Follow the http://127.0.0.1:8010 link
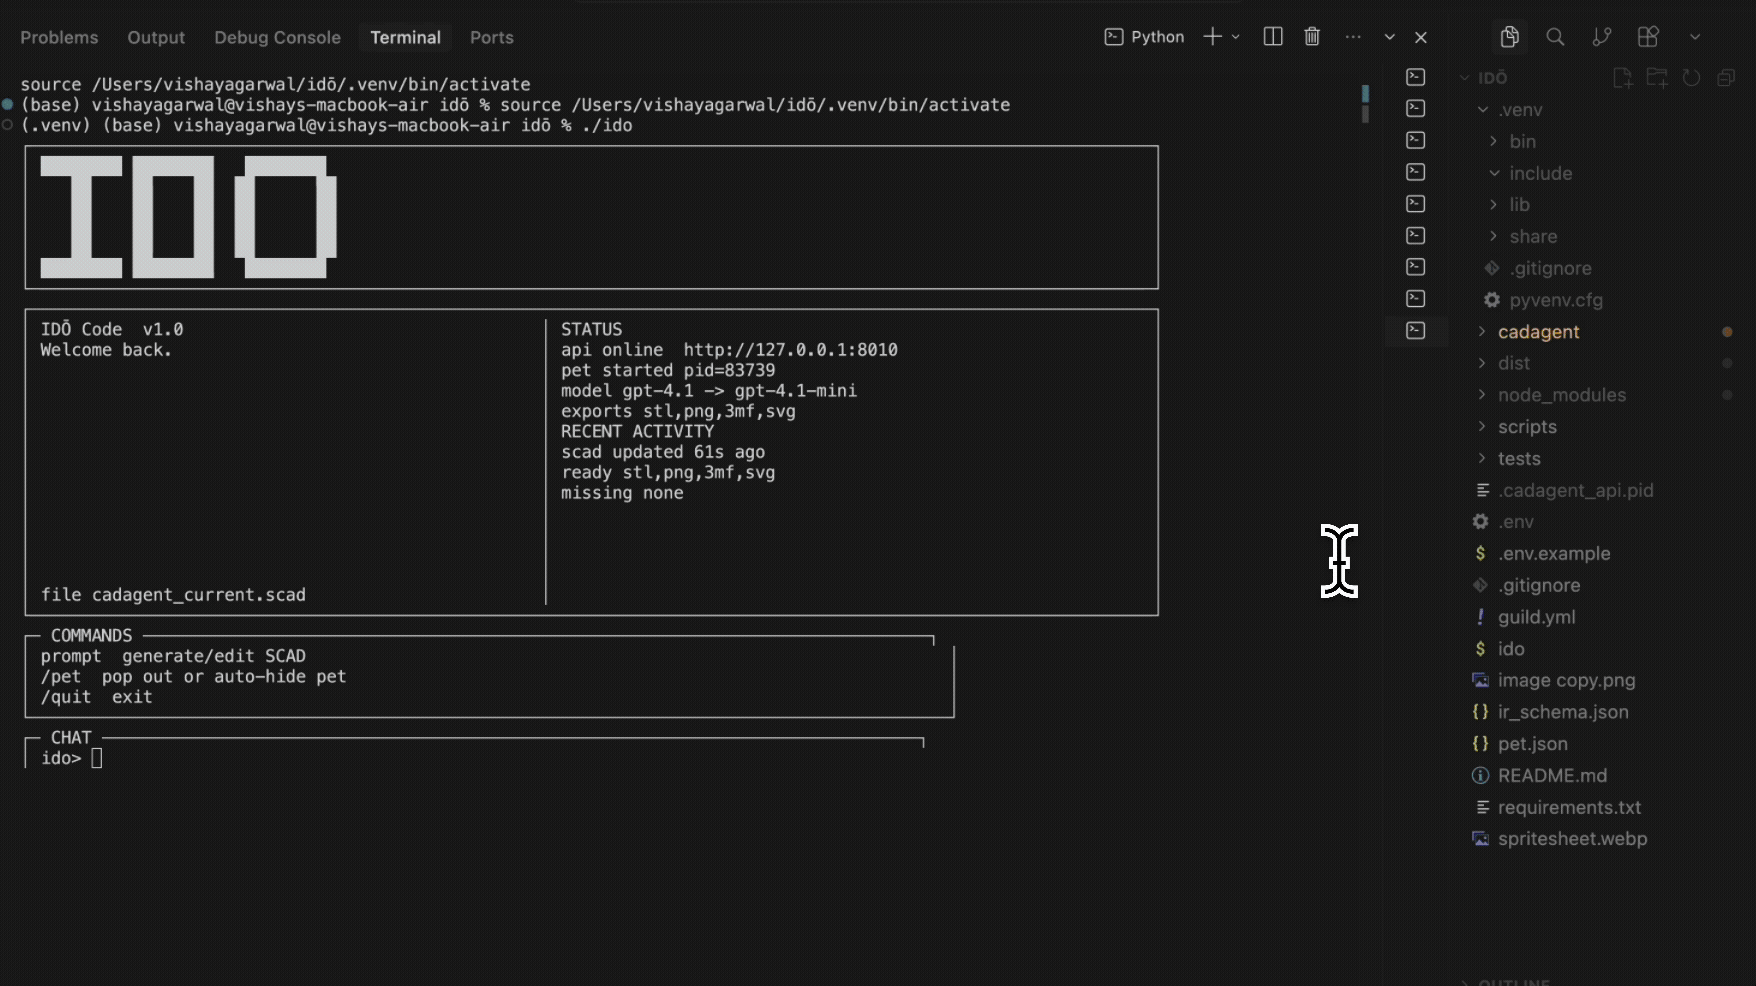The width and height of the screenshot is (1756, 986). pos(790,350)
